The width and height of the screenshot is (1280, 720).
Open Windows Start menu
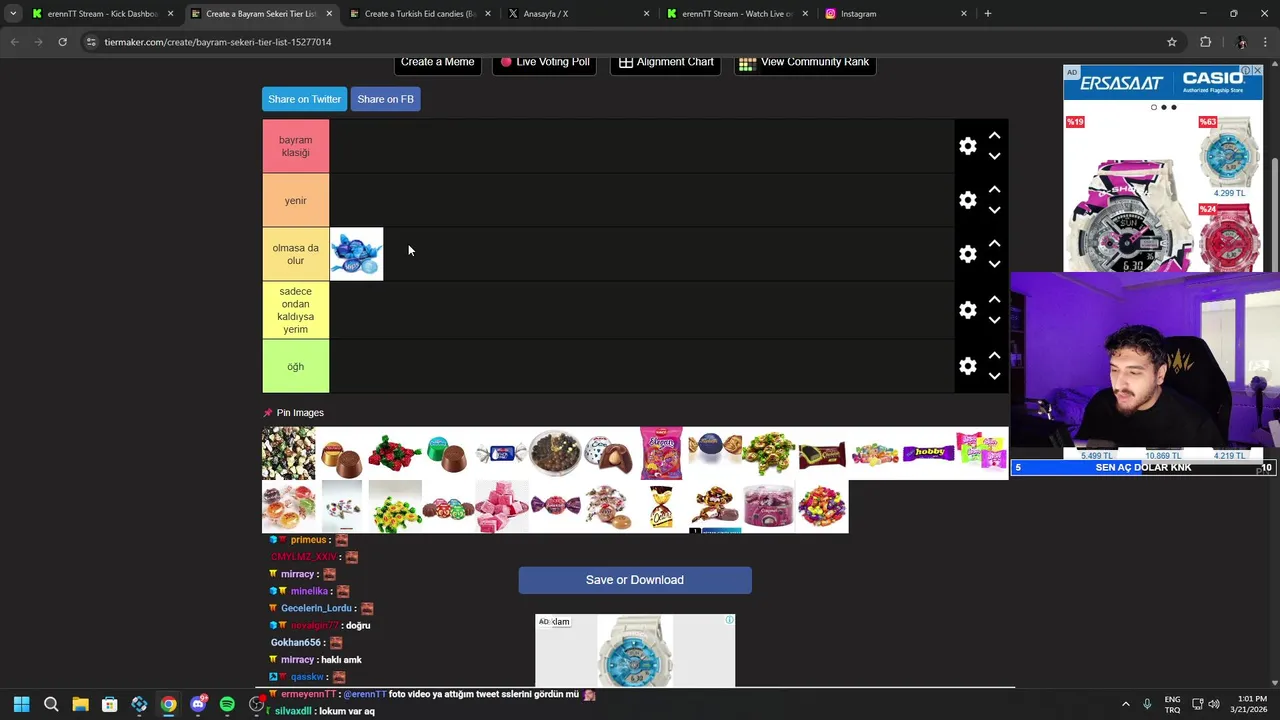(x=21, y=704)
